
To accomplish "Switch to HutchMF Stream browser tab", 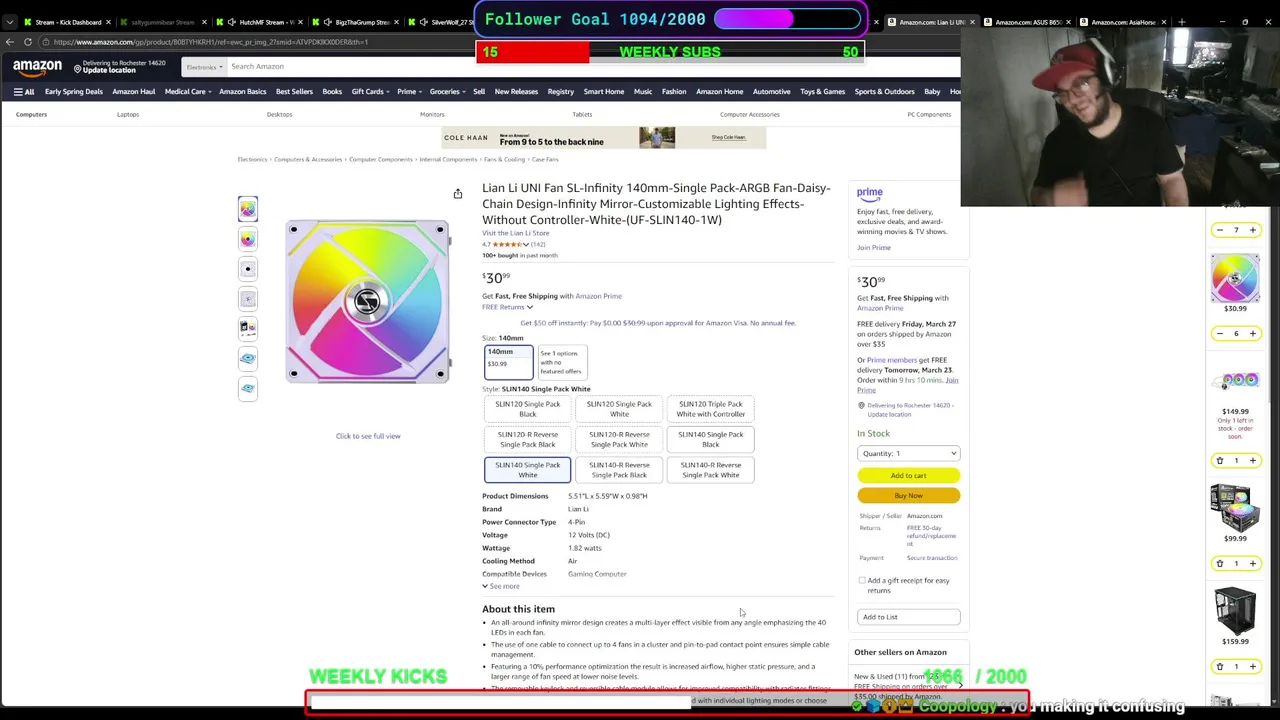I will click(262, 22).
